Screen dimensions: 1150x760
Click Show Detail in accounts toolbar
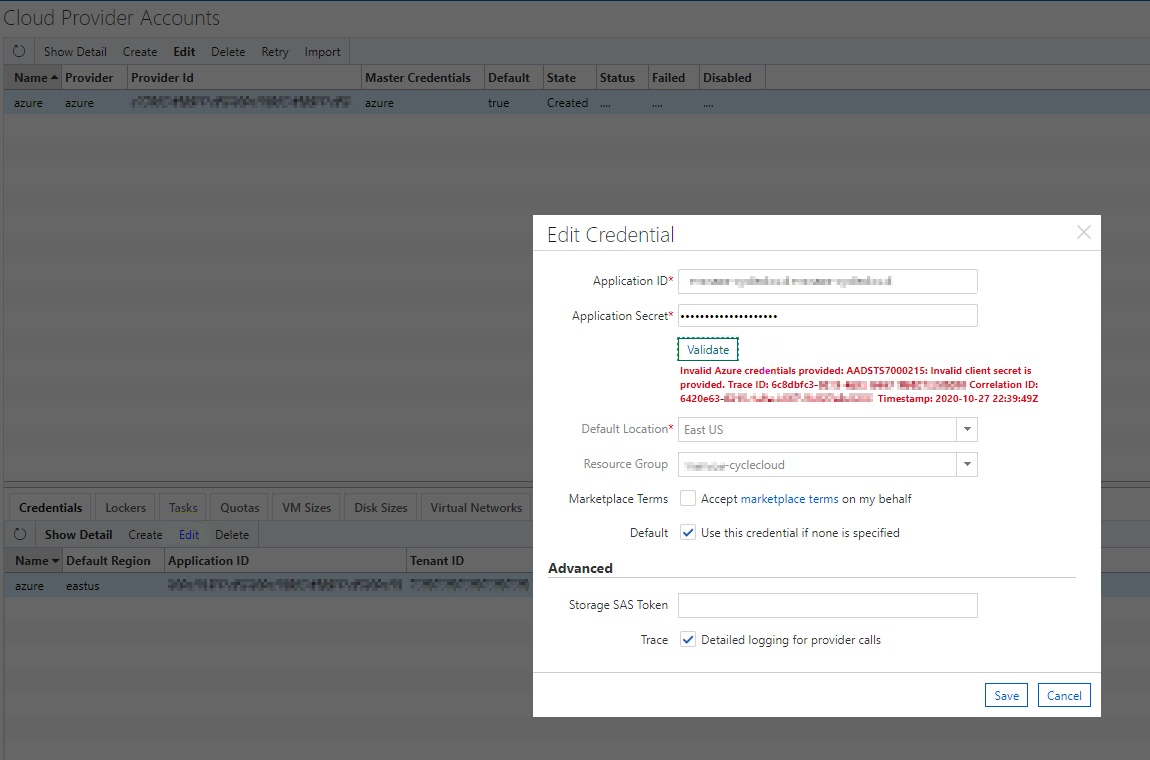pyautogui.click(x=75, y=51)
